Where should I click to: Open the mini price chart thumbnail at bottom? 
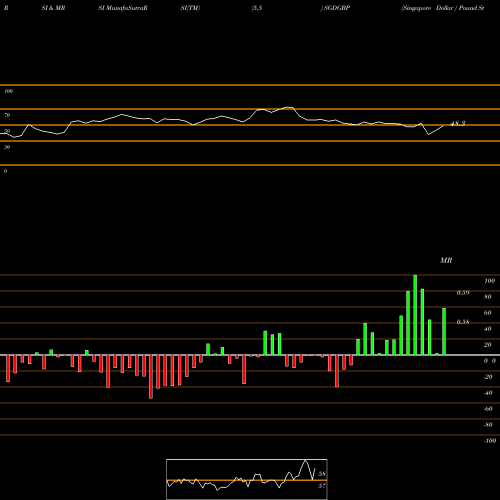247,479
